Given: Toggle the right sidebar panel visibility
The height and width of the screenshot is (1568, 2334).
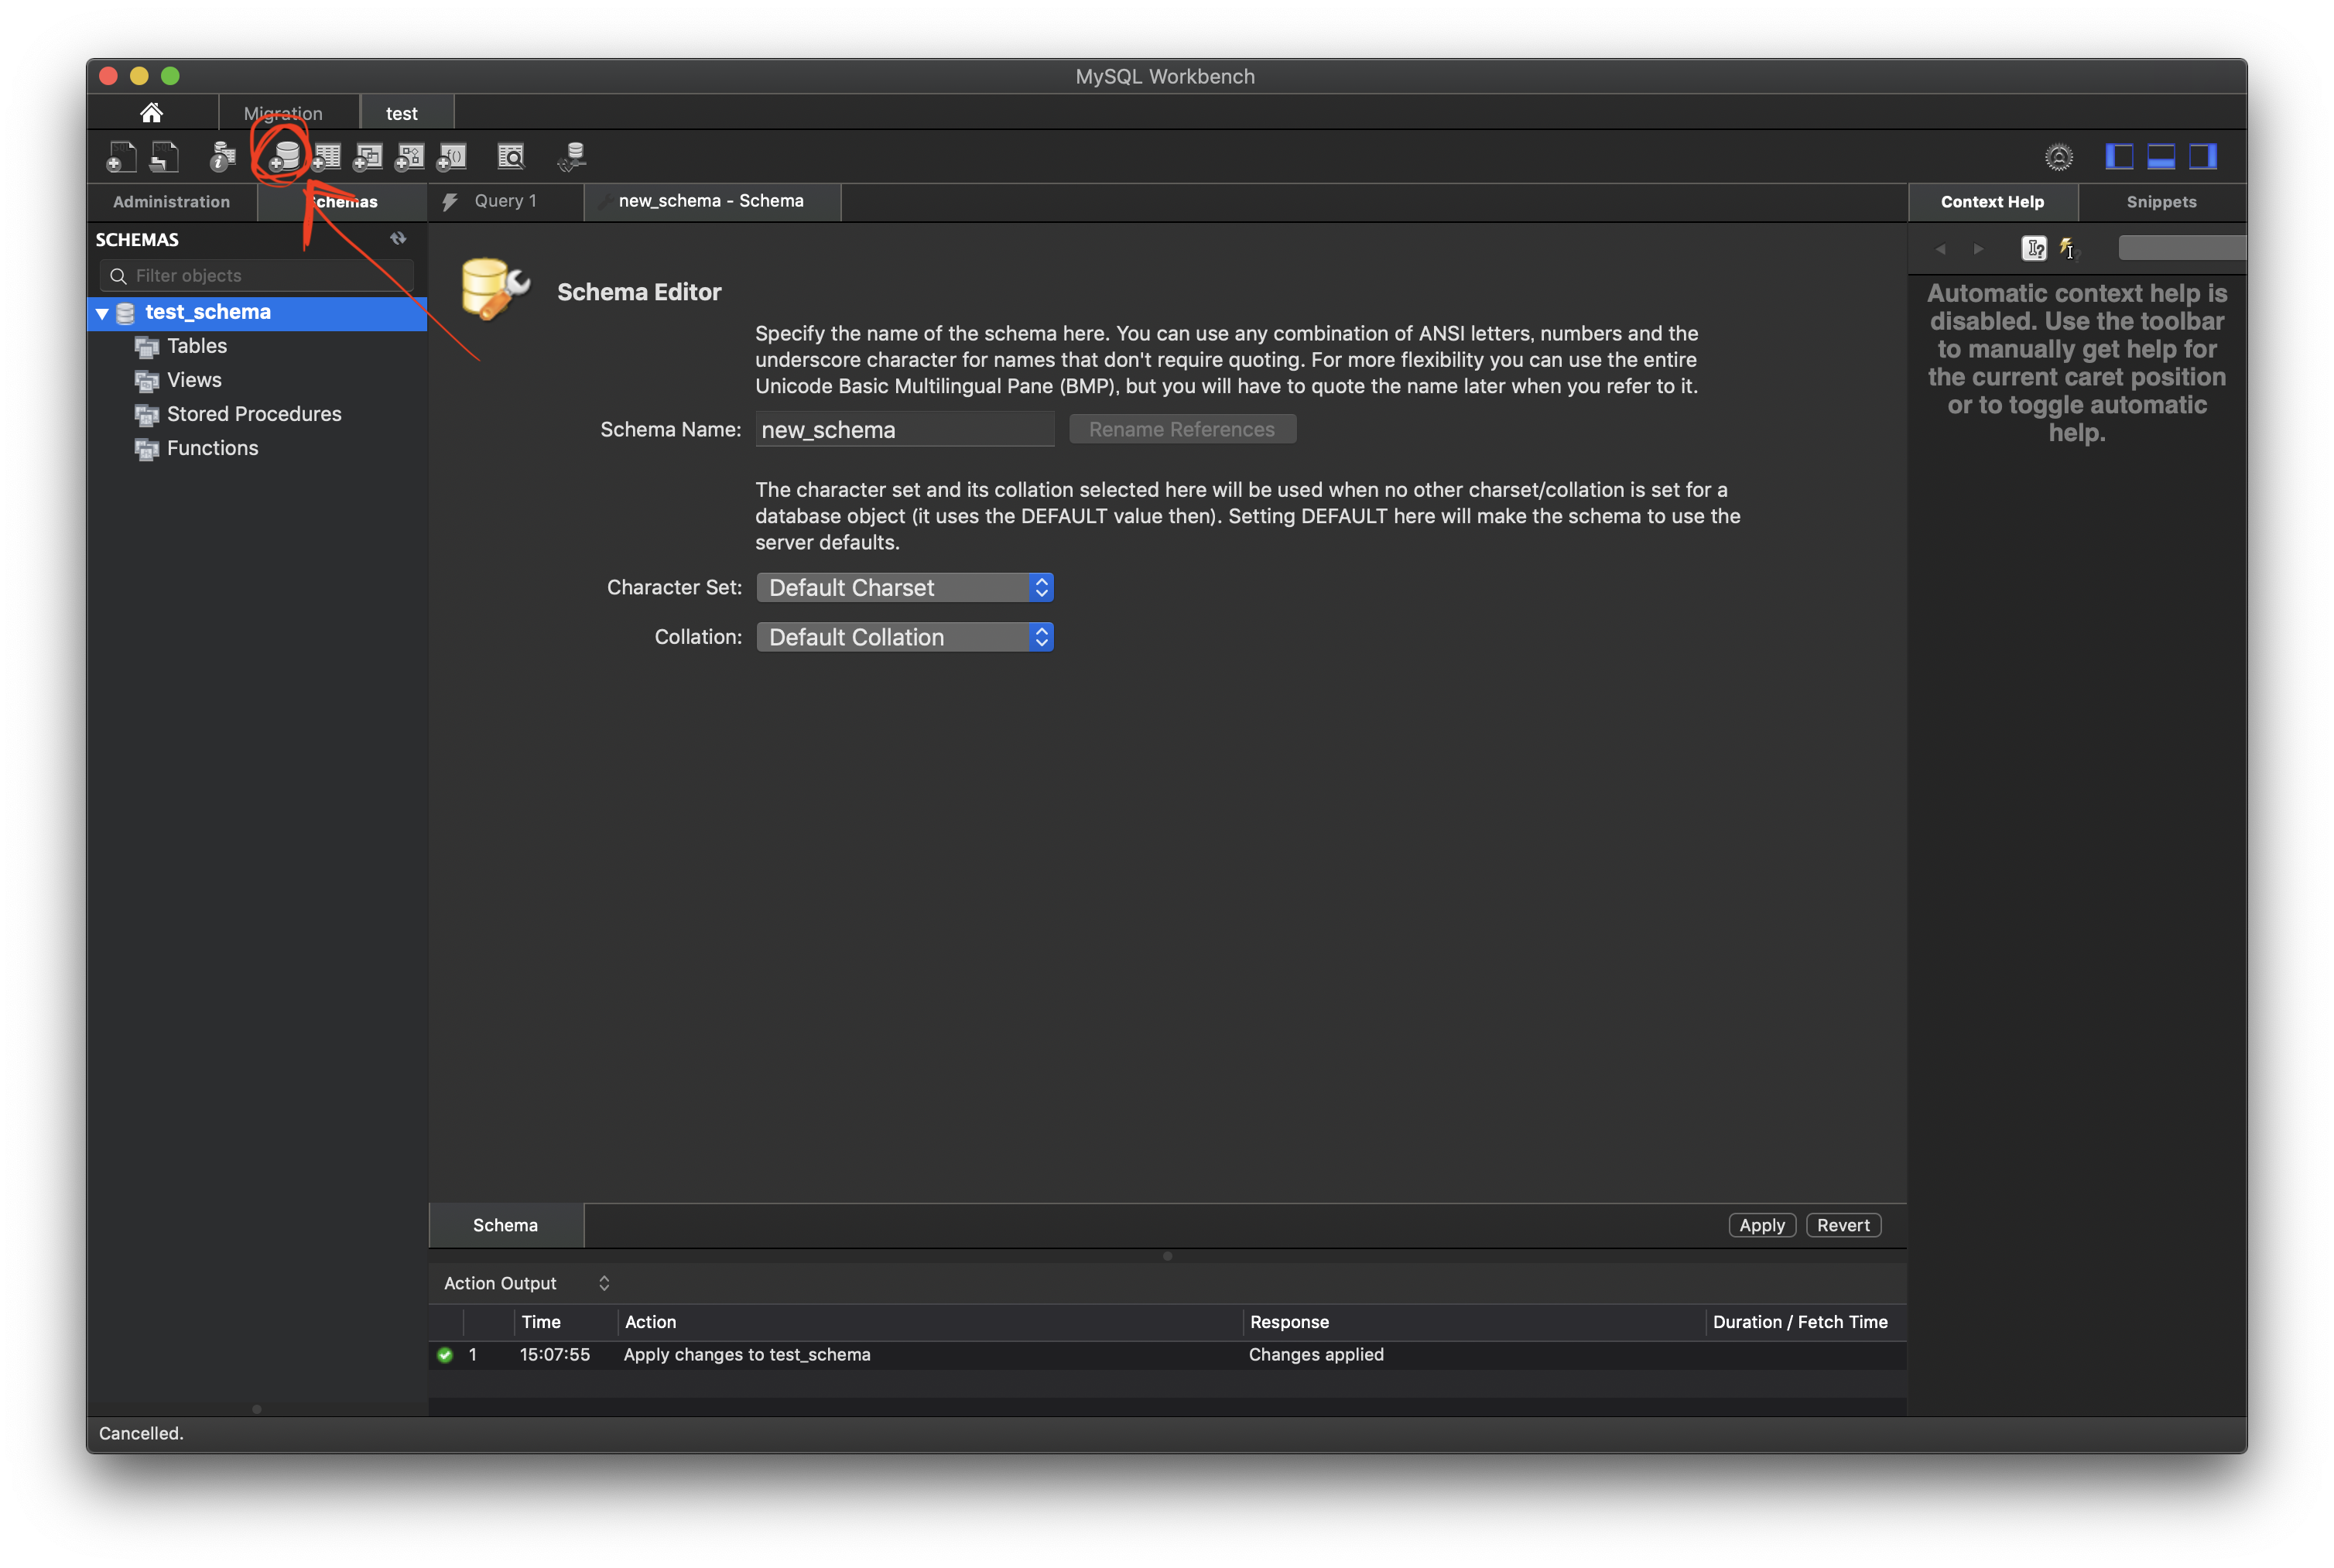Looking at the screenshot, I should point(2203,156).
